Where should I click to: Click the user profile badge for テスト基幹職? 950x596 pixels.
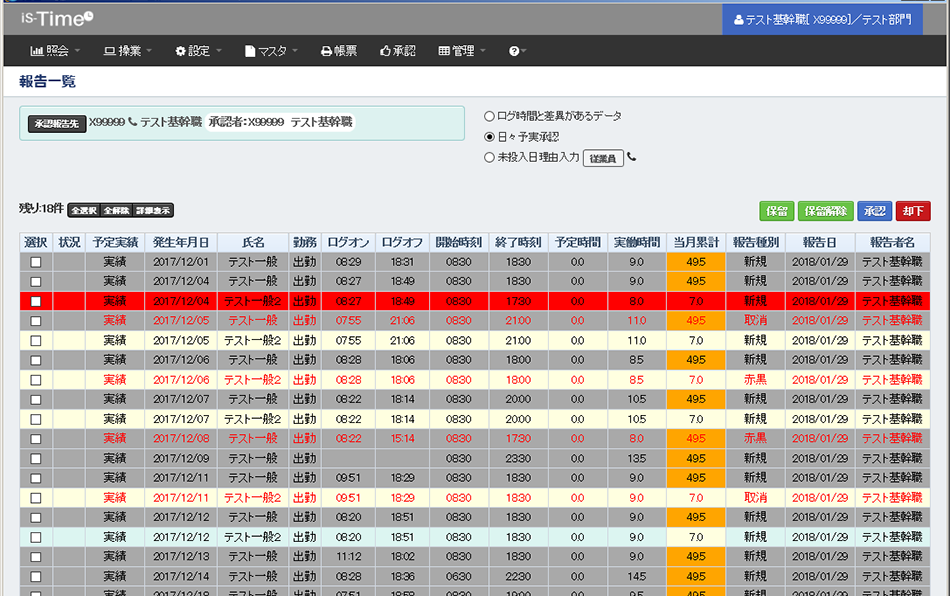click(x=822, y=19)
